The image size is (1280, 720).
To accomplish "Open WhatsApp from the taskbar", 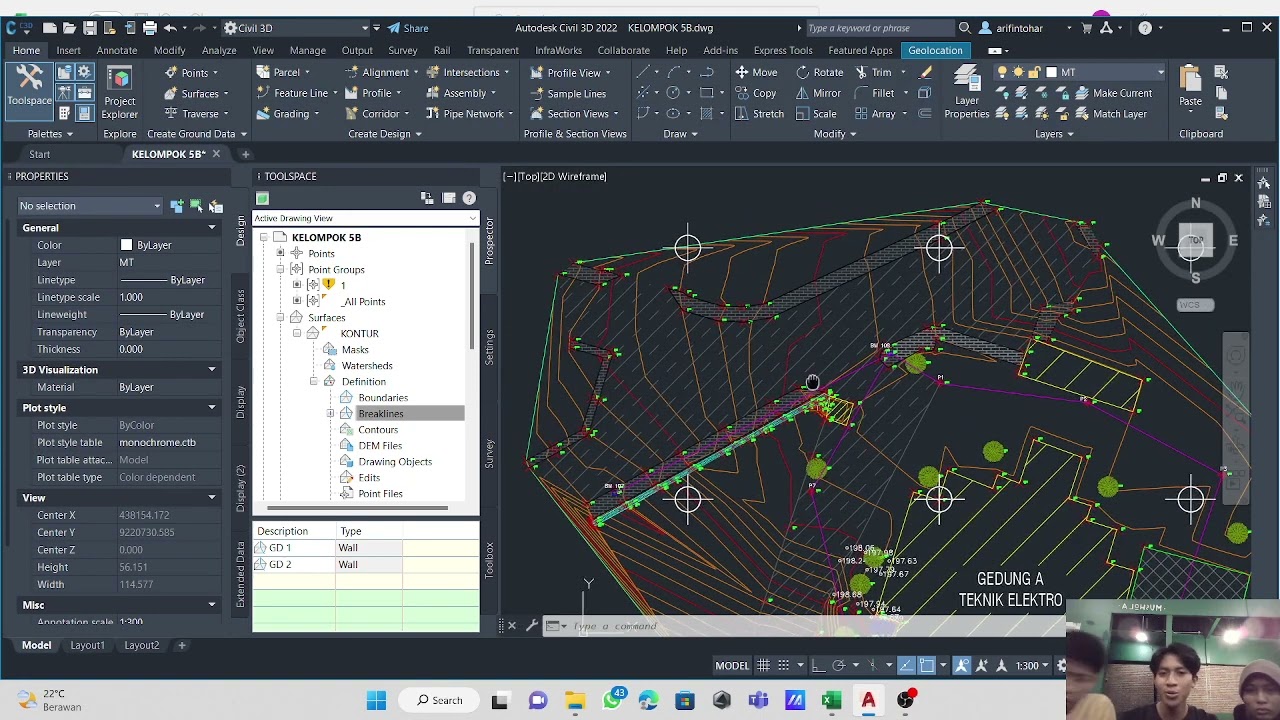I will pos(612,700).
